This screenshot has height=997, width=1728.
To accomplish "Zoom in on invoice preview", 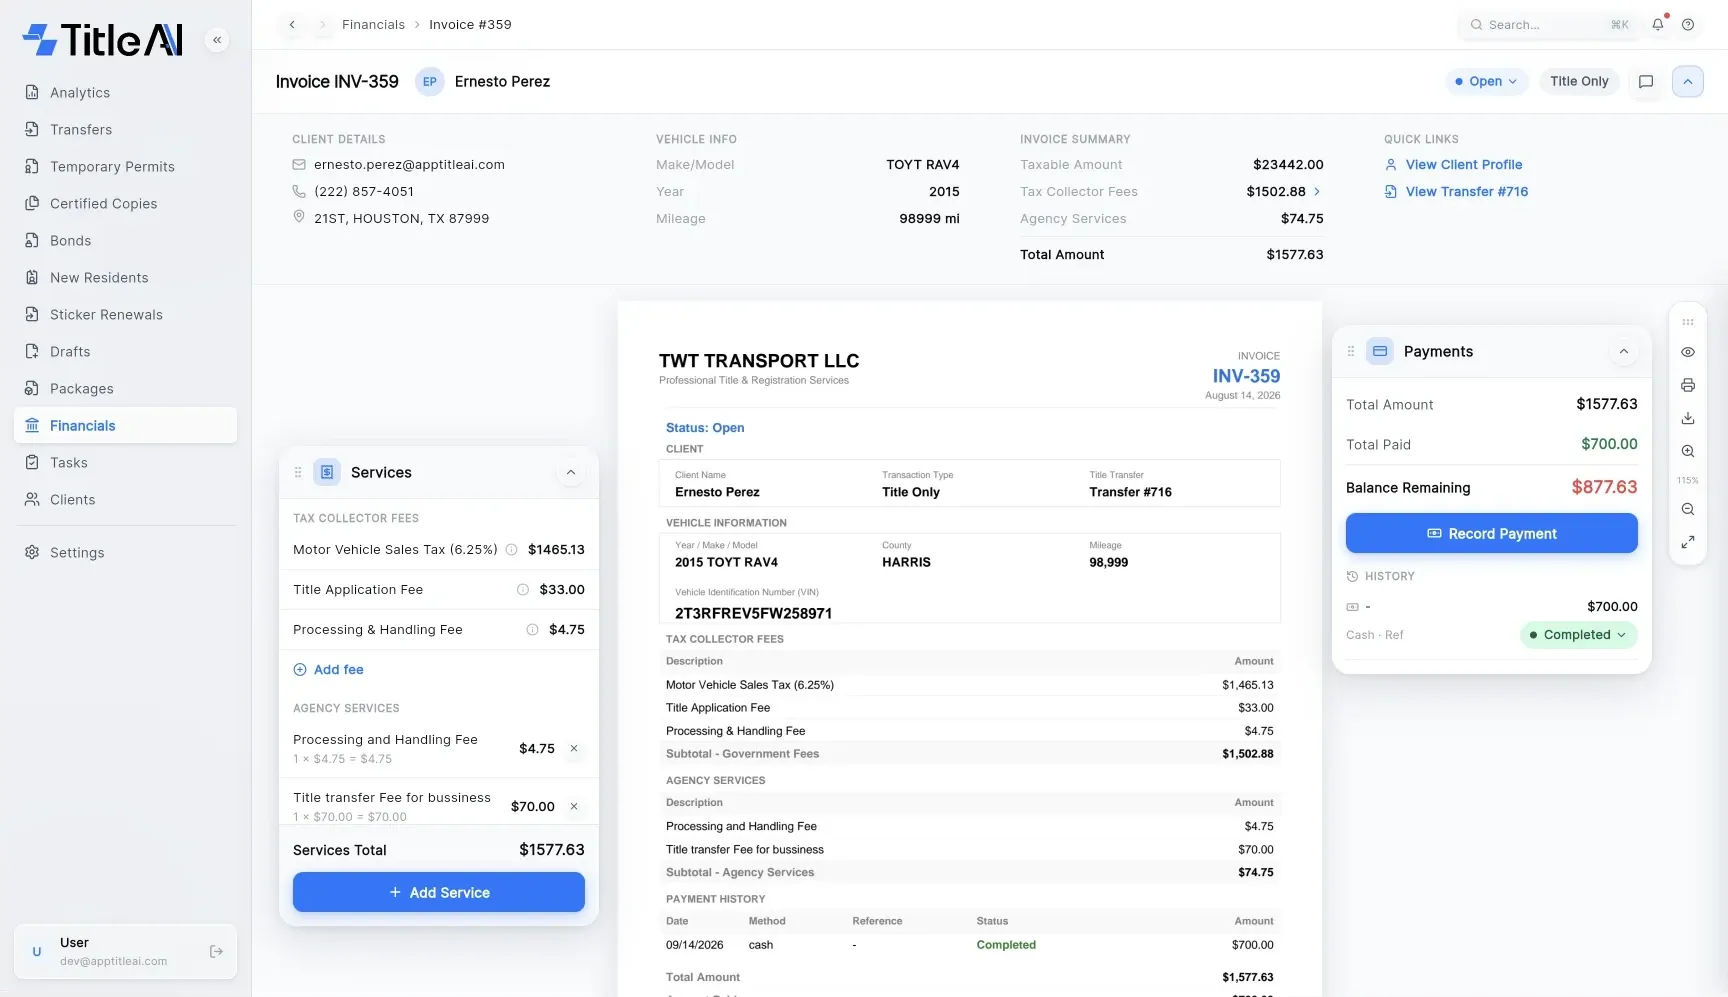I will (1688, 451).
